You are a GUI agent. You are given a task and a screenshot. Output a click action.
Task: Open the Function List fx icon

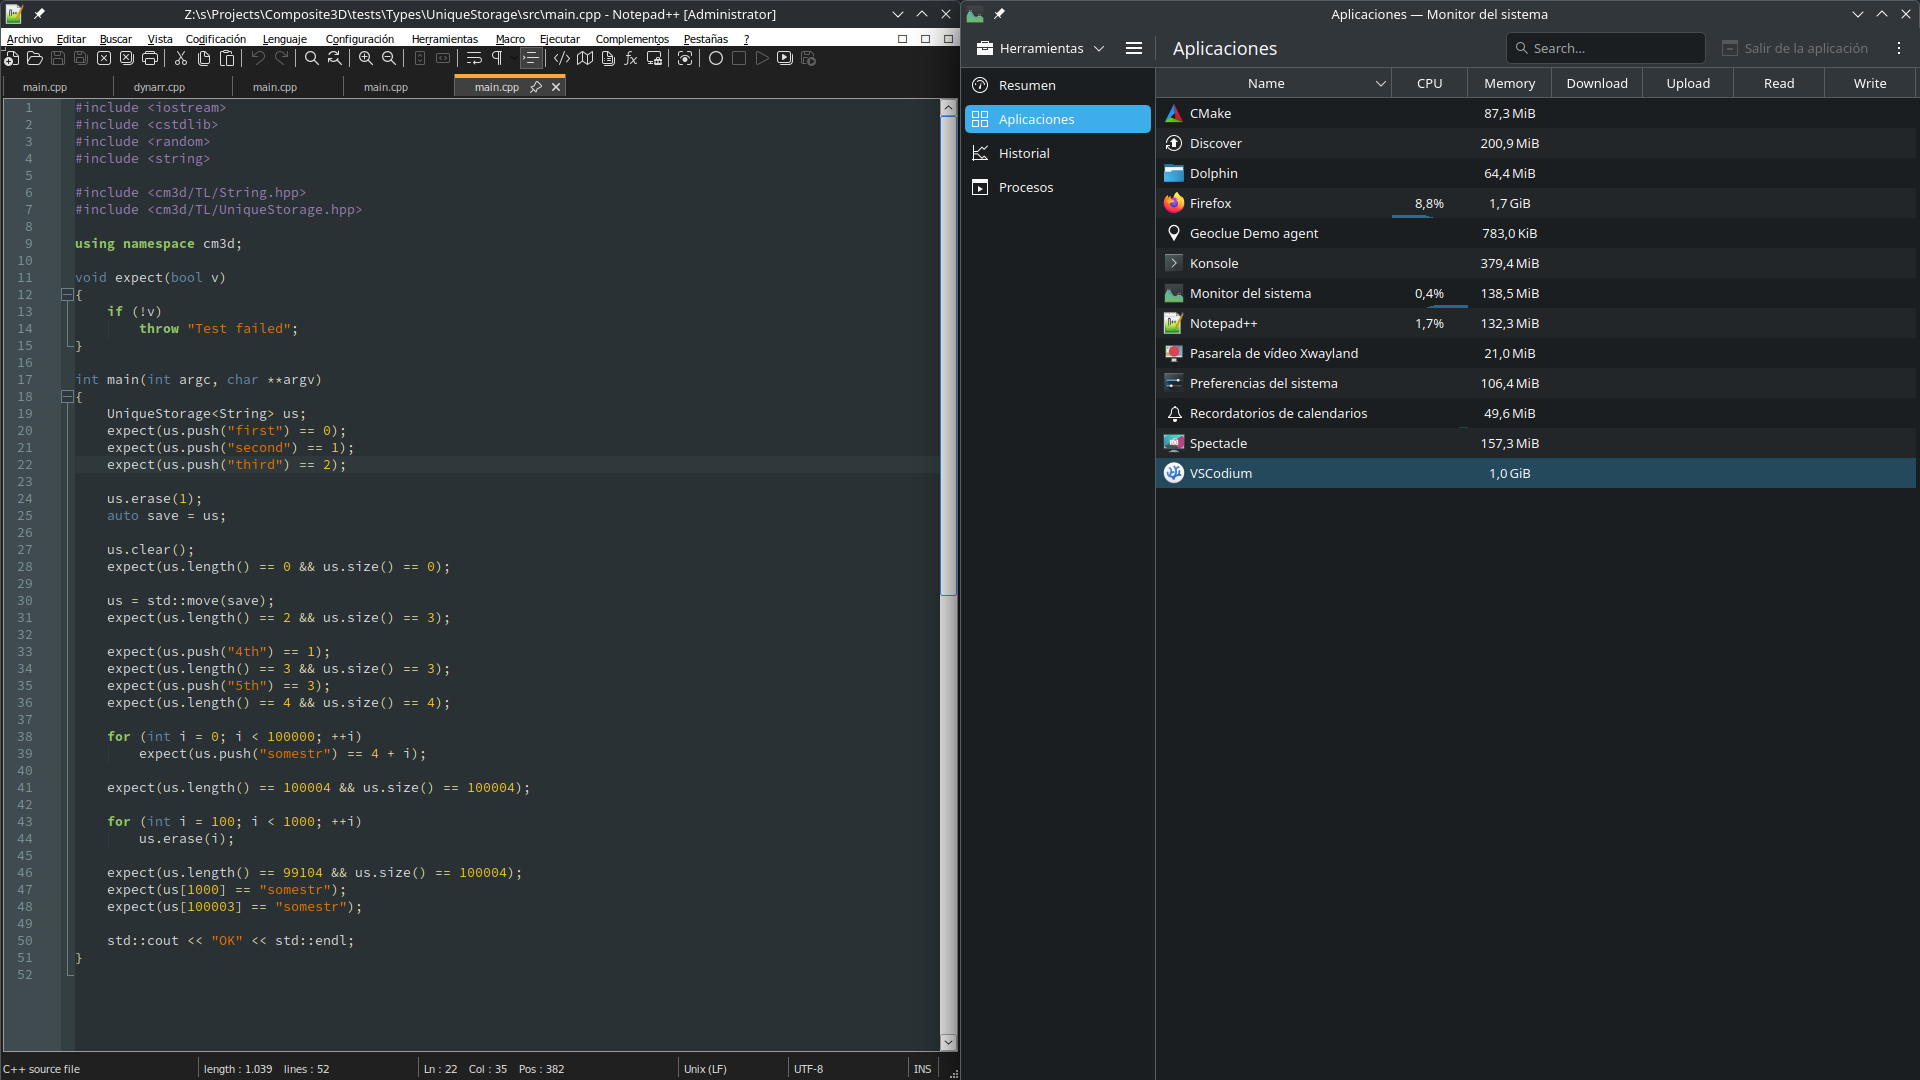coord(631,59)
